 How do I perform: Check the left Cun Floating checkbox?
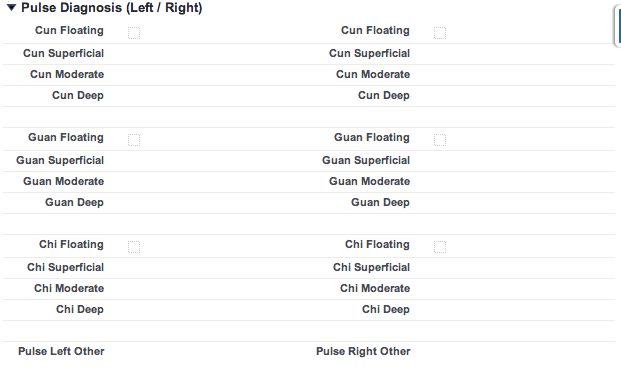134,33
